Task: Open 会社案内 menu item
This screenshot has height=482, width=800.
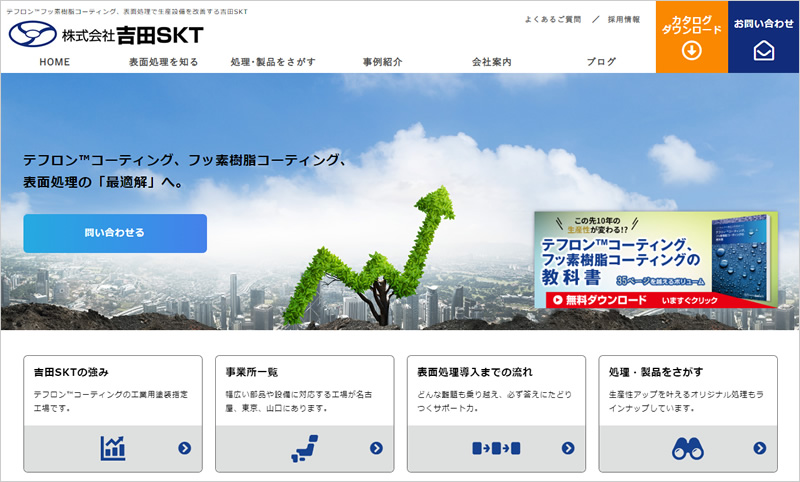Action: pos(492,62)
